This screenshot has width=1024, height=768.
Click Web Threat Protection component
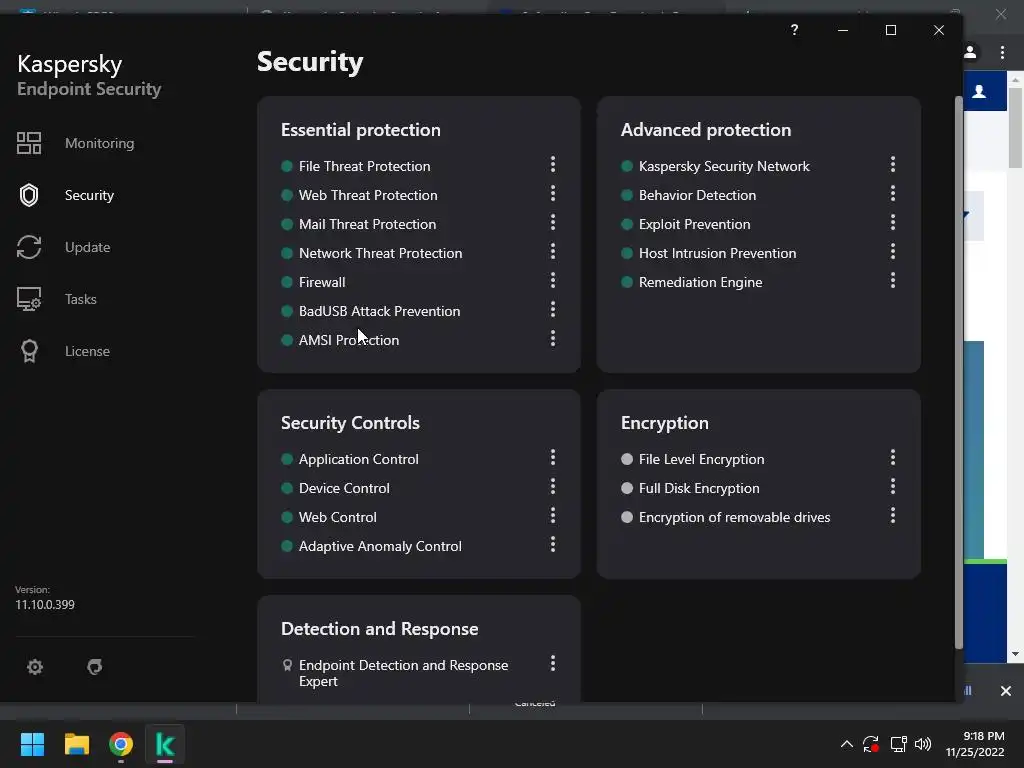coord(368,195)
